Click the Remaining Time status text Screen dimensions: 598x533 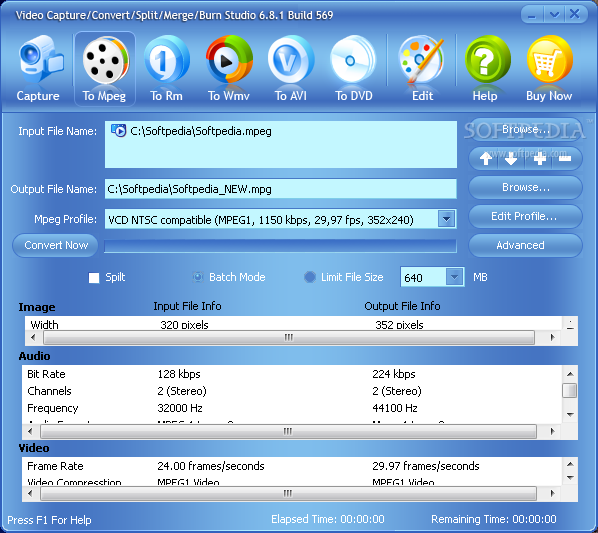[494, 519]
